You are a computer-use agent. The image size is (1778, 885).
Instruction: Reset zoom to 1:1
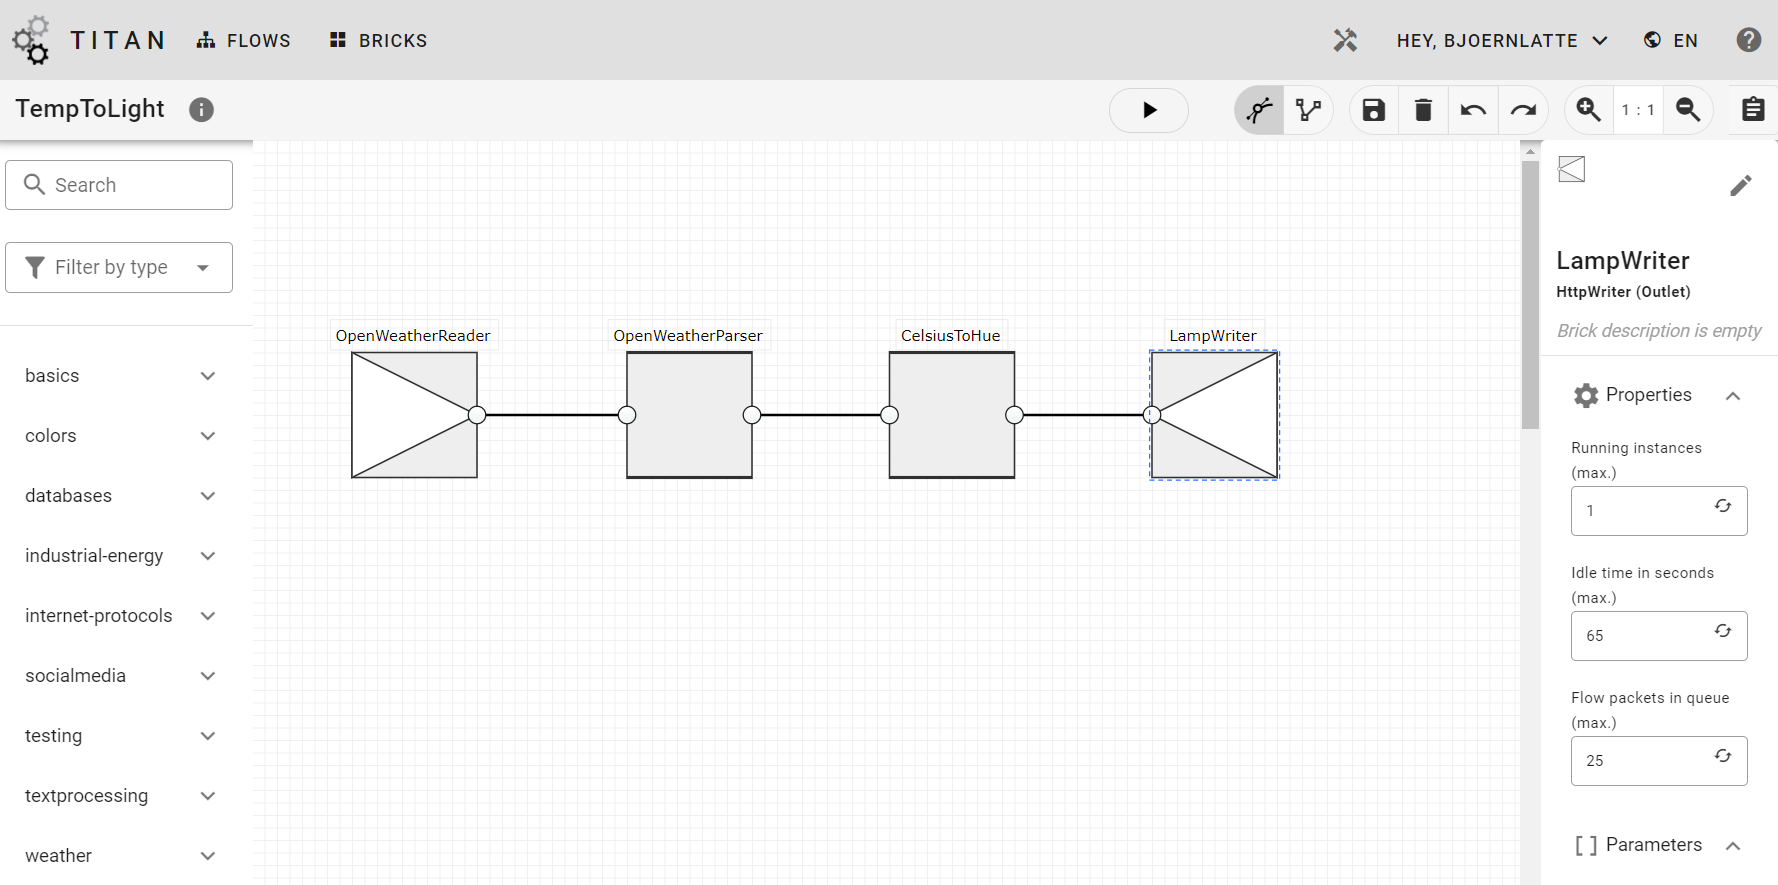coord(1638,110)
